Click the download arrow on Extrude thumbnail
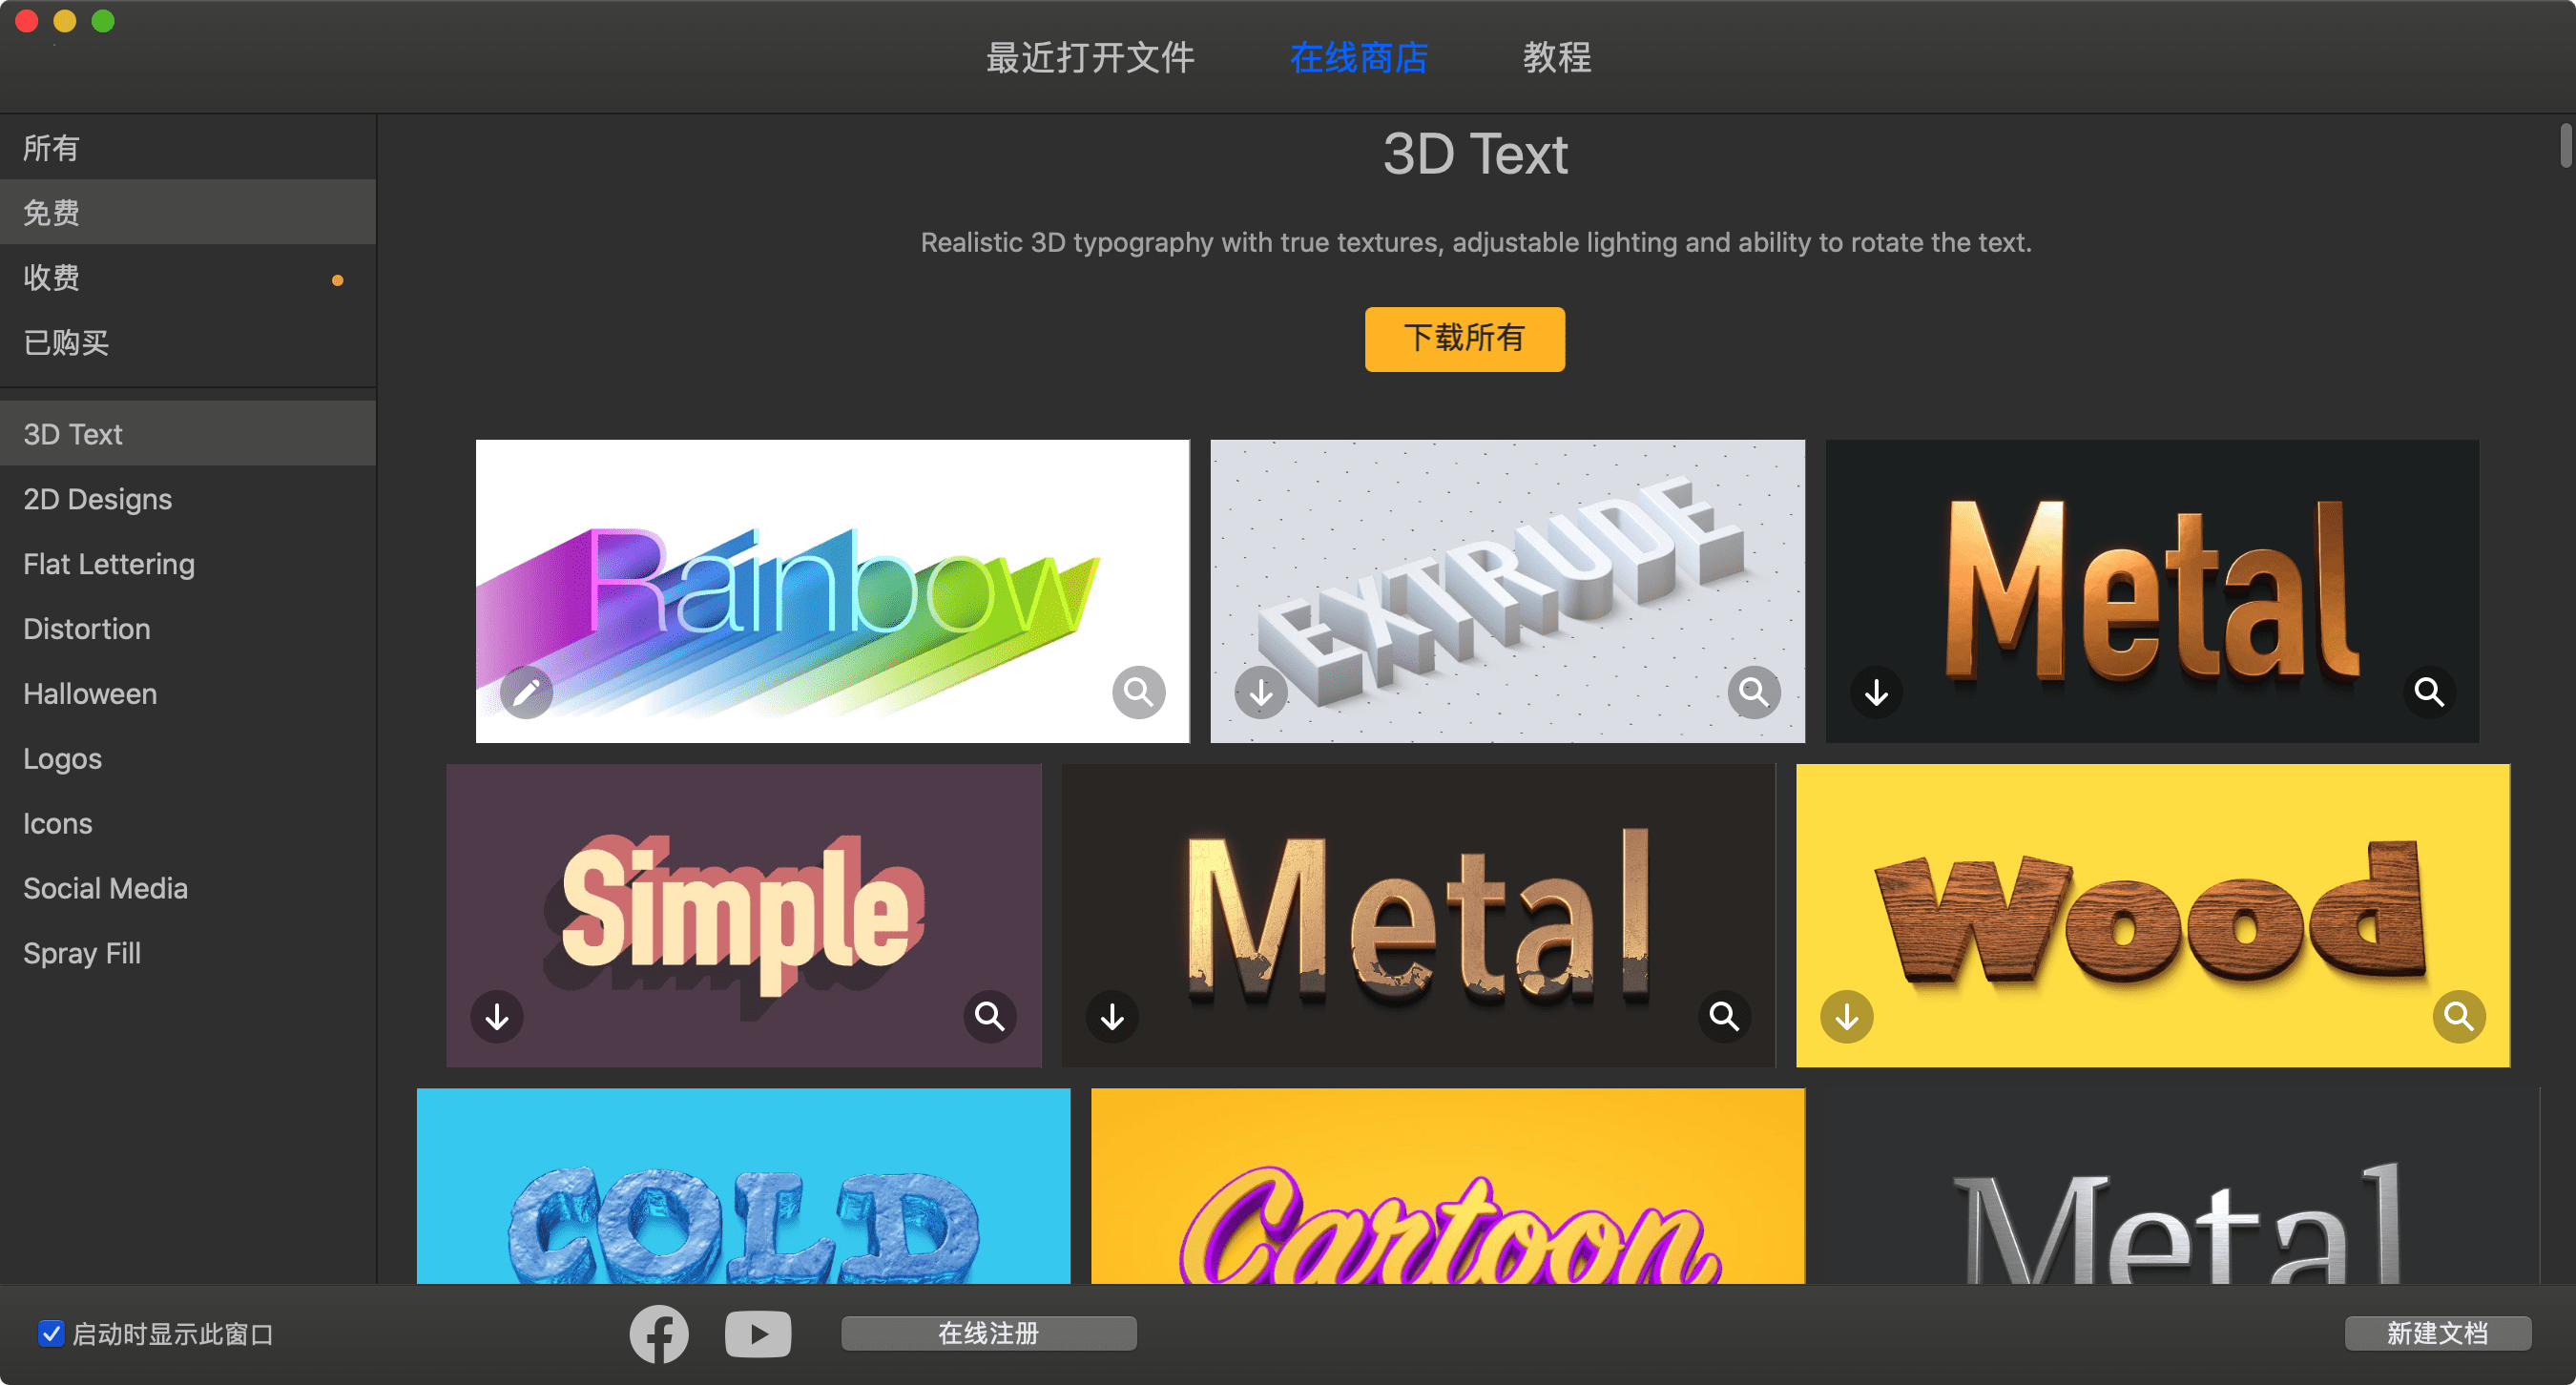The height and width of the screenshot is (1385, 2576). 1261,692
